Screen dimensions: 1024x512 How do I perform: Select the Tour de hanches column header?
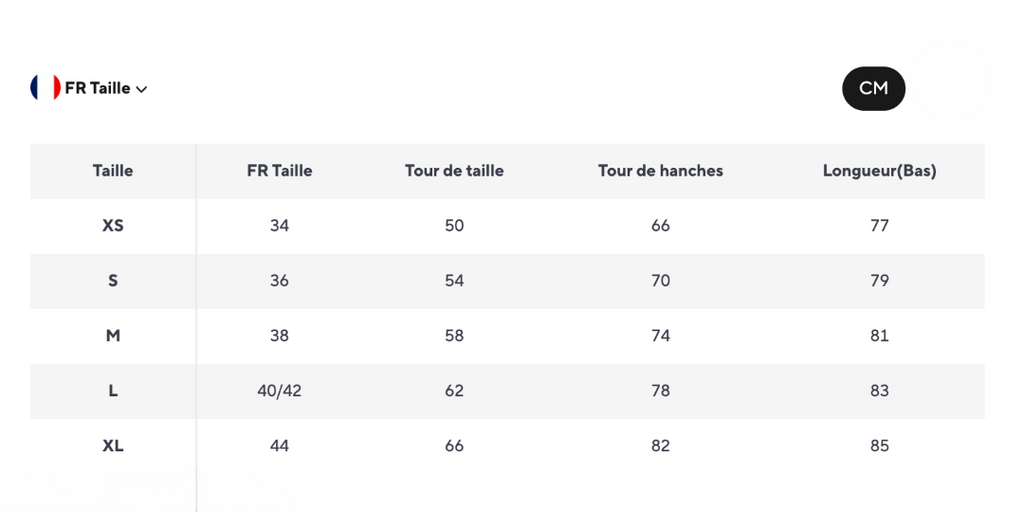pyautogui.click(x=660, y=171)
